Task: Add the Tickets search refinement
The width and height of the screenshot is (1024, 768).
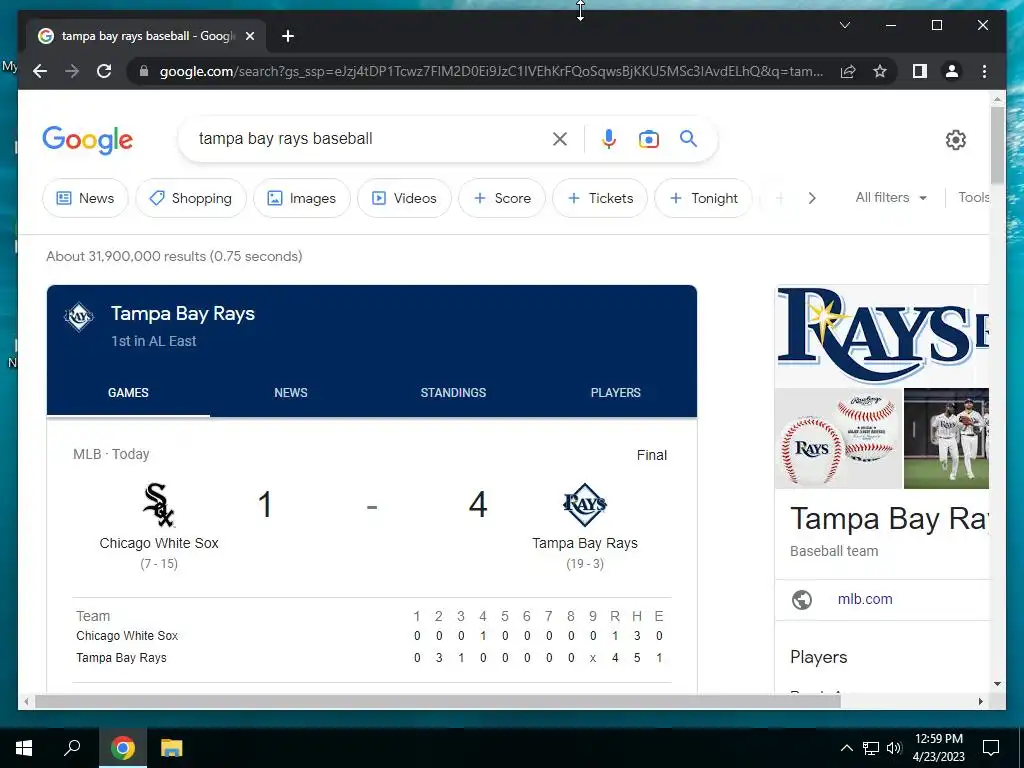Action: [600, 198]
